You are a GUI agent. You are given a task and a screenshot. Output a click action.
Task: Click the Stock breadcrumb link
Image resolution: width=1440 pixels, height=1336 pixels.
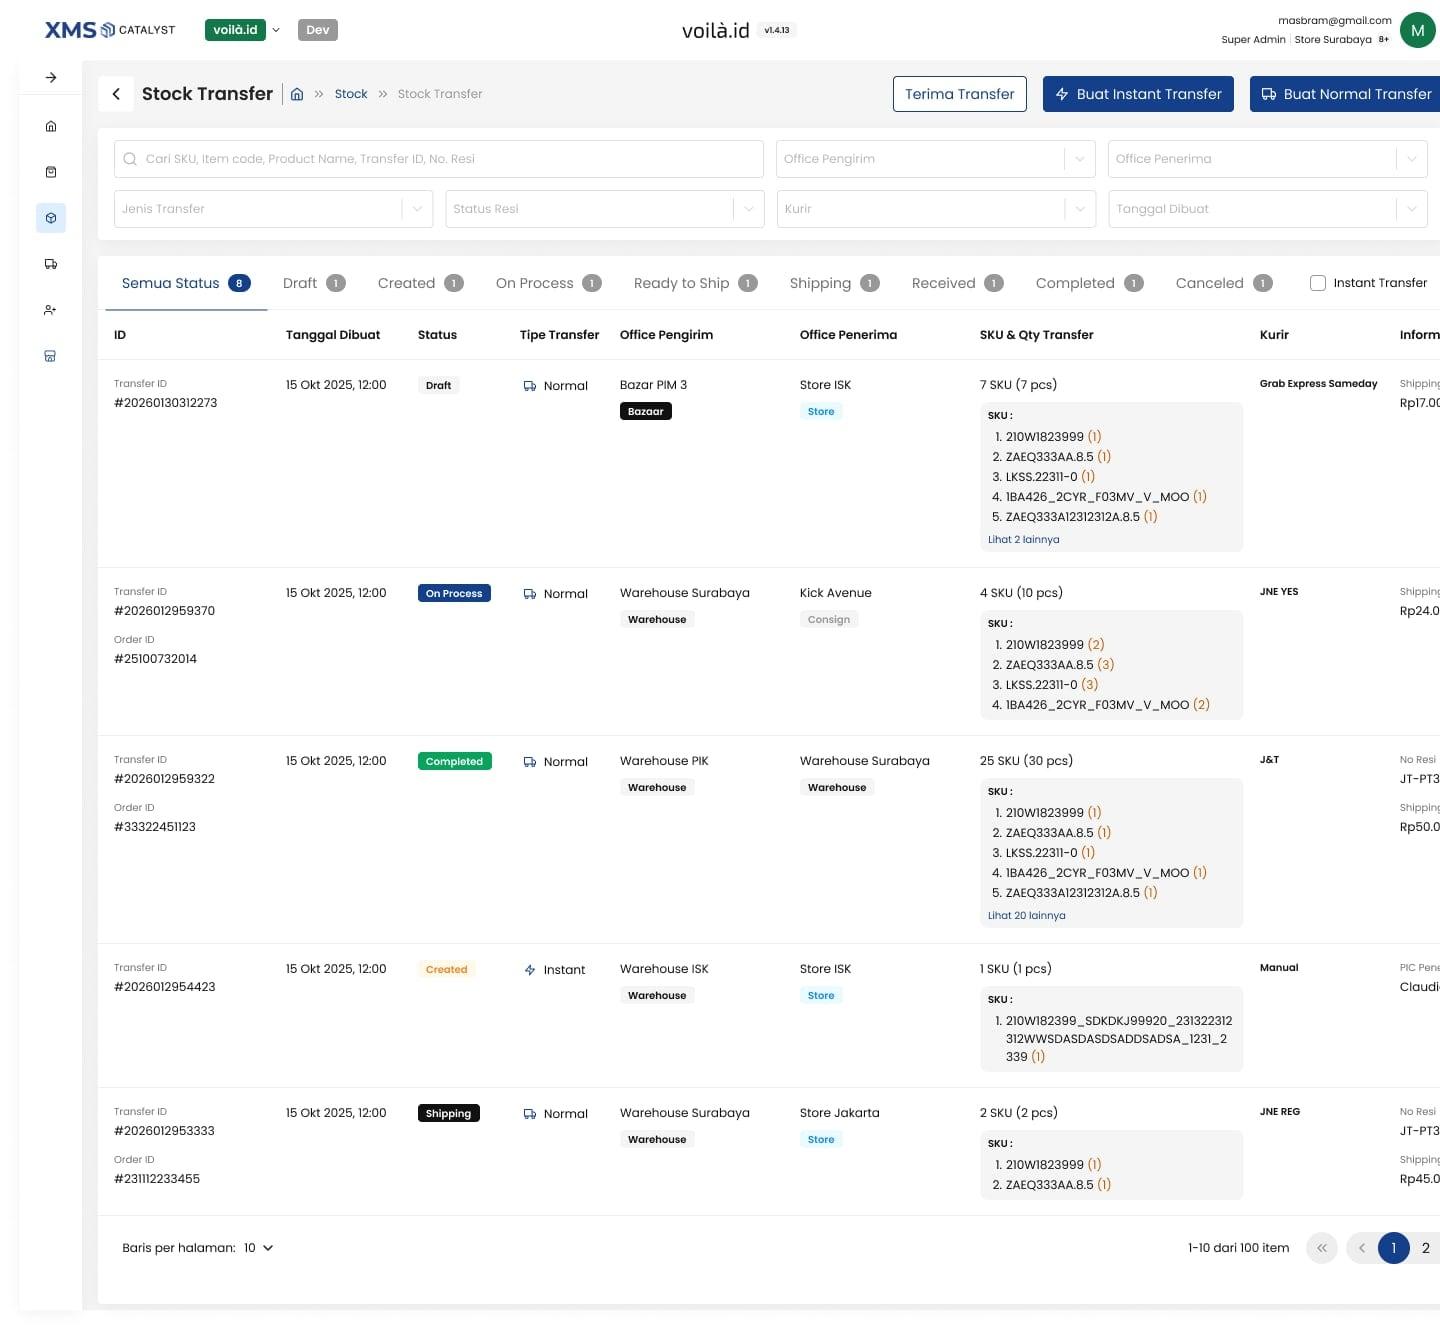351,94
